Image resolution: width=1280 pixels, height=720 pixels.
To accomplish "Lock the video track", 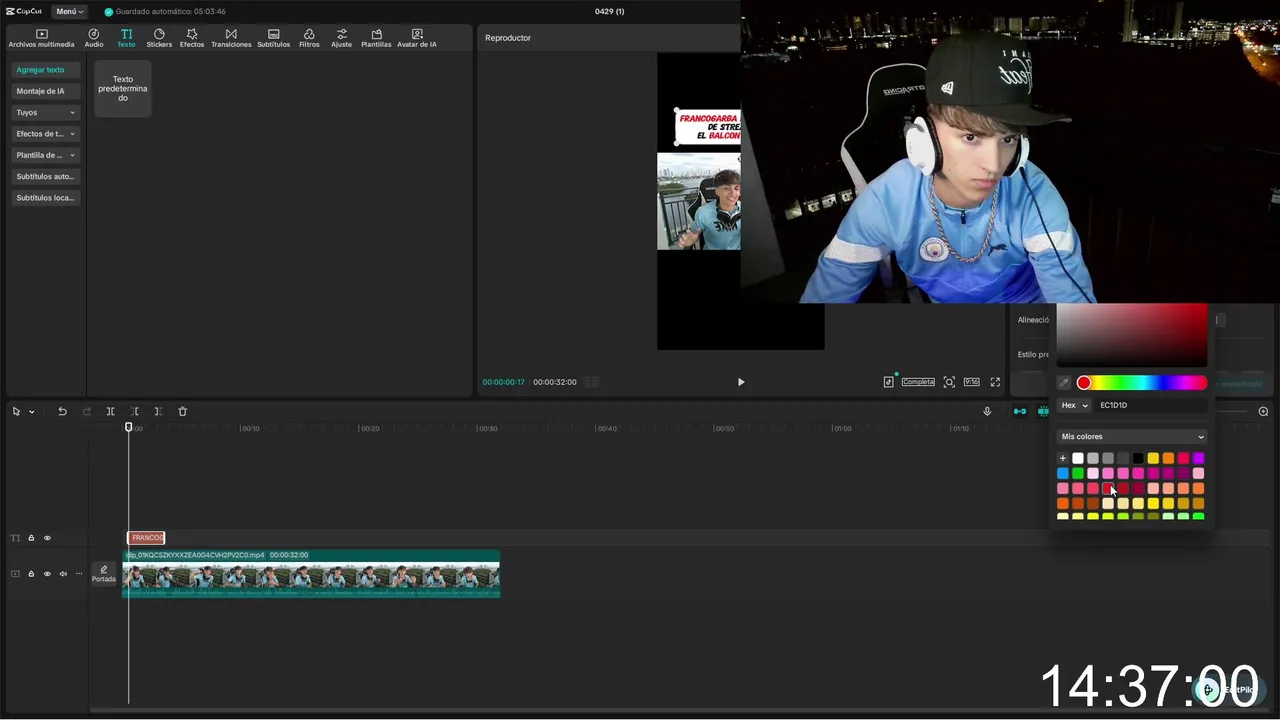I will 31,574.
